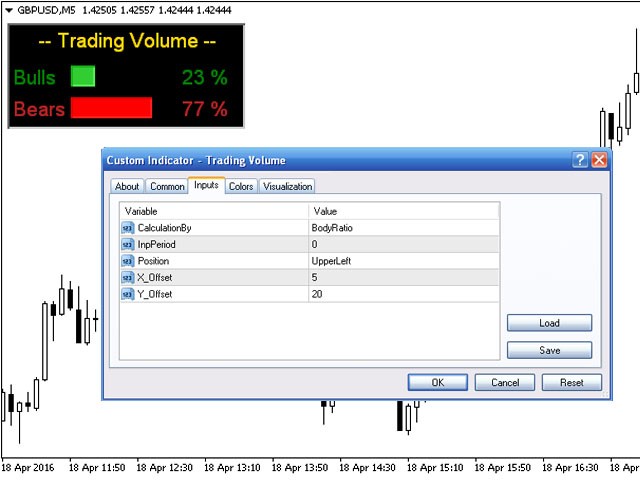Click the 18 Apr 13:10 time axis label
The image size is (640, 480).
(x=232, y=468)
